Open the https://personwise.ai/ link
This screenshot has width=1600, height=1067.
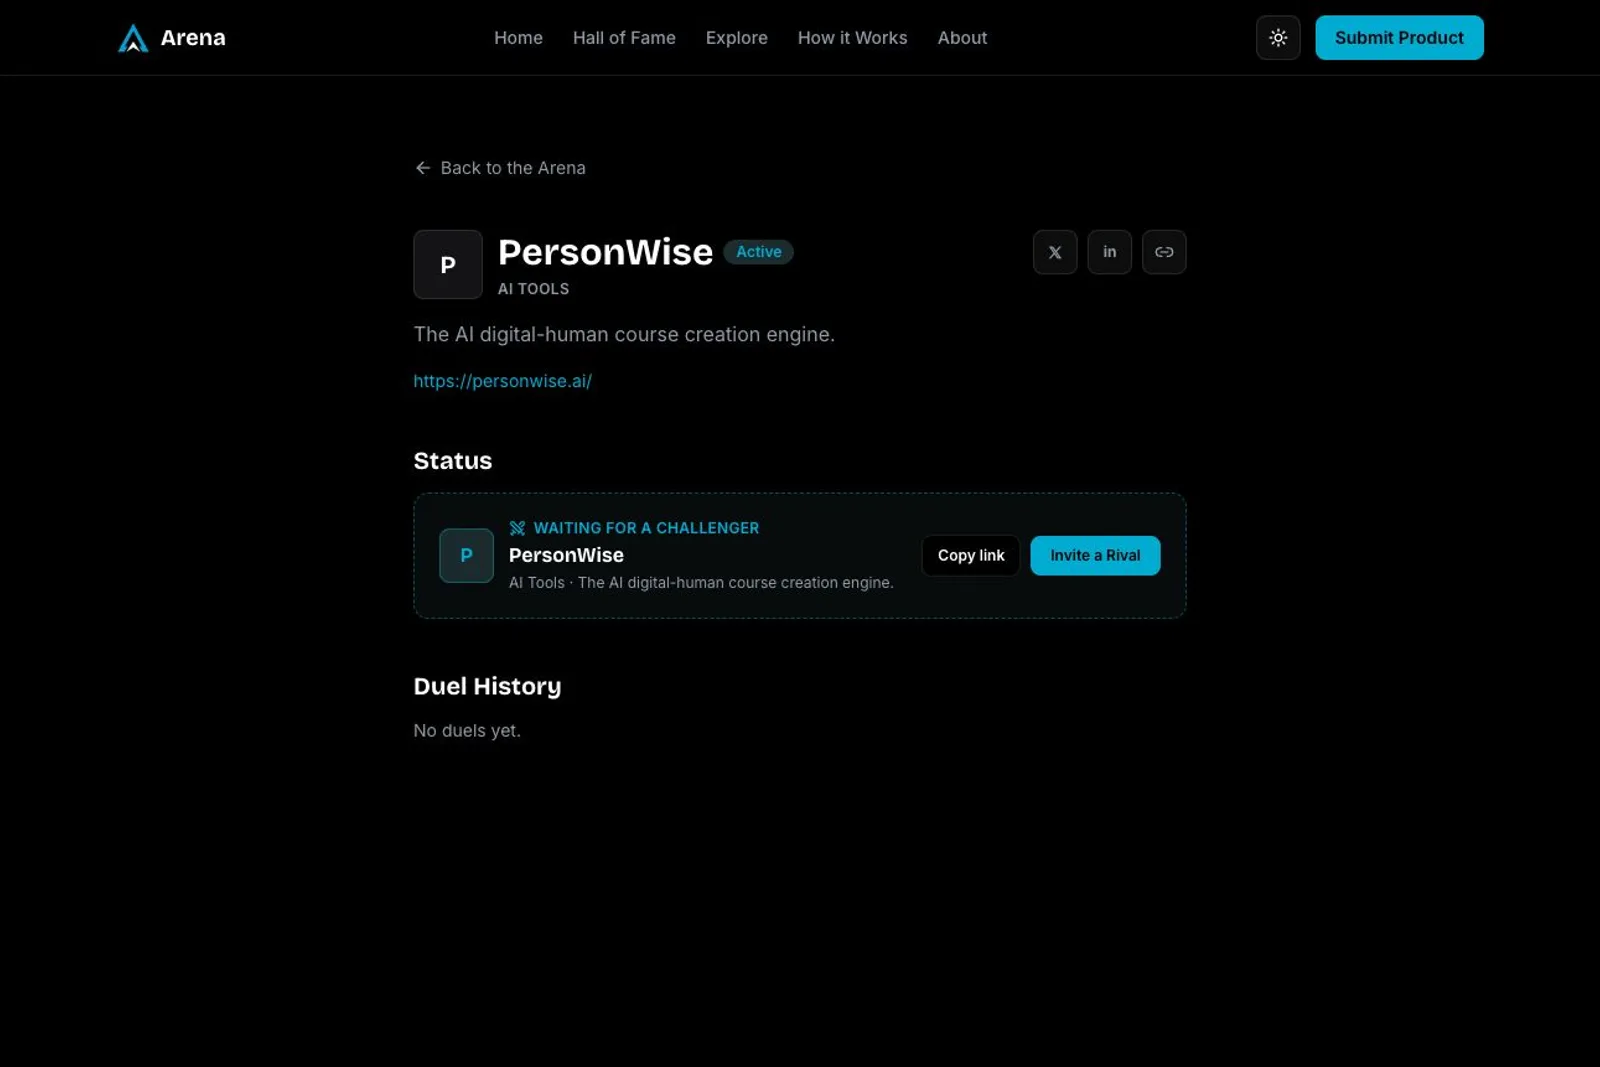pyautogui.click(x=503, y=381)
